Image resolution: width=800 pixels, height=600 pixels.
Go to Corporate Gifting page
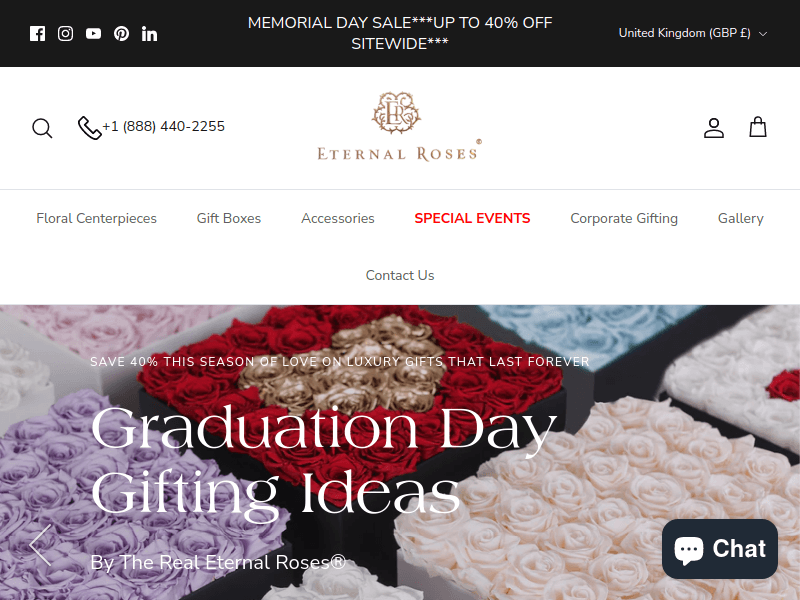[624, 218]
